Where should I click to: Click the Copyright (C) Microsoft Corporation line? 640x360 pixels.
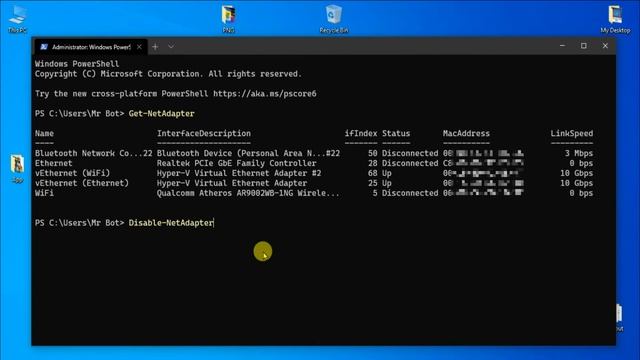coord(168,74)
